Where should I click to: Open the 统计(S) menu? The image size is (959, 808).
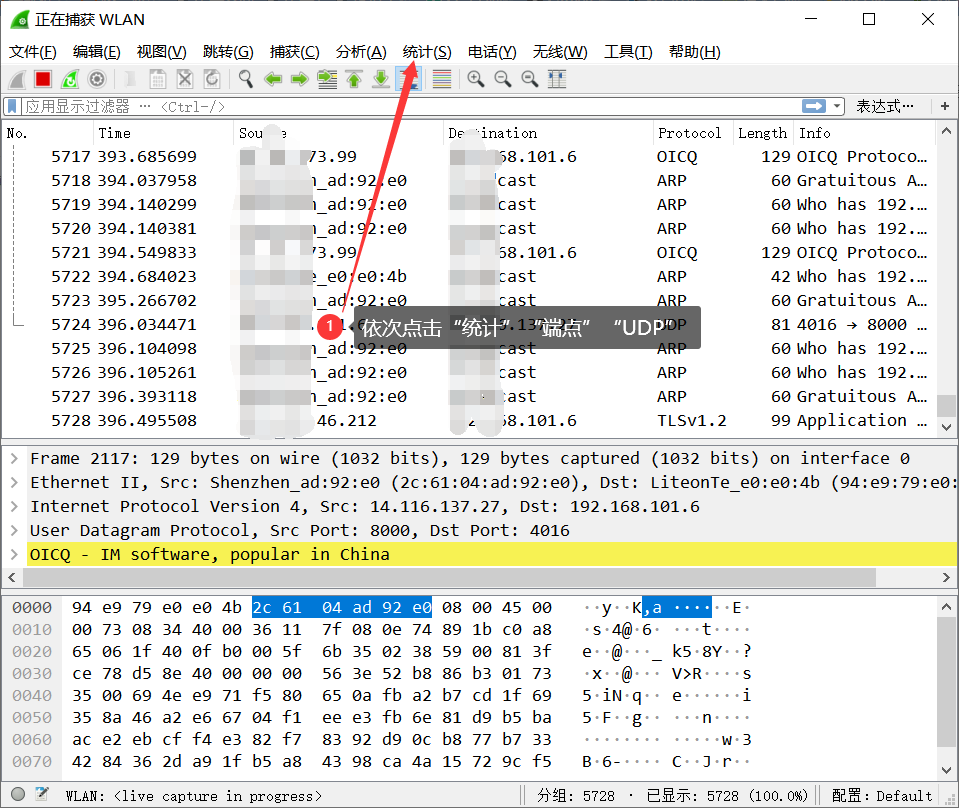(426, 52)
